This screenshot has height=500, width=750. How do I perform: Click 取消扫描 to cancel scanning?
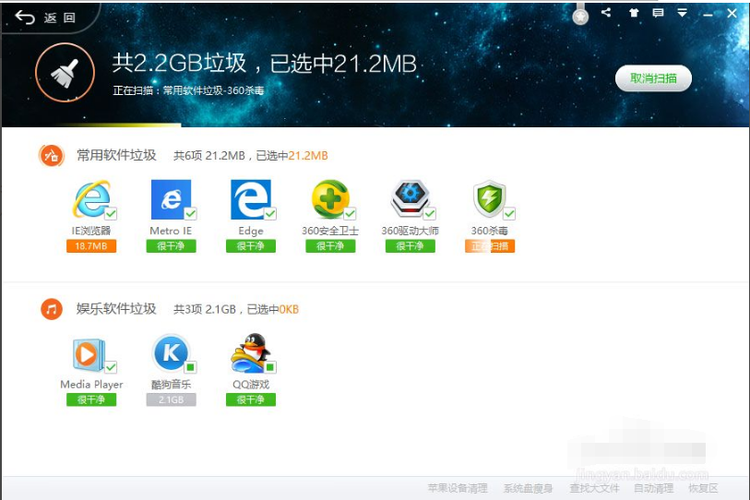653,78
